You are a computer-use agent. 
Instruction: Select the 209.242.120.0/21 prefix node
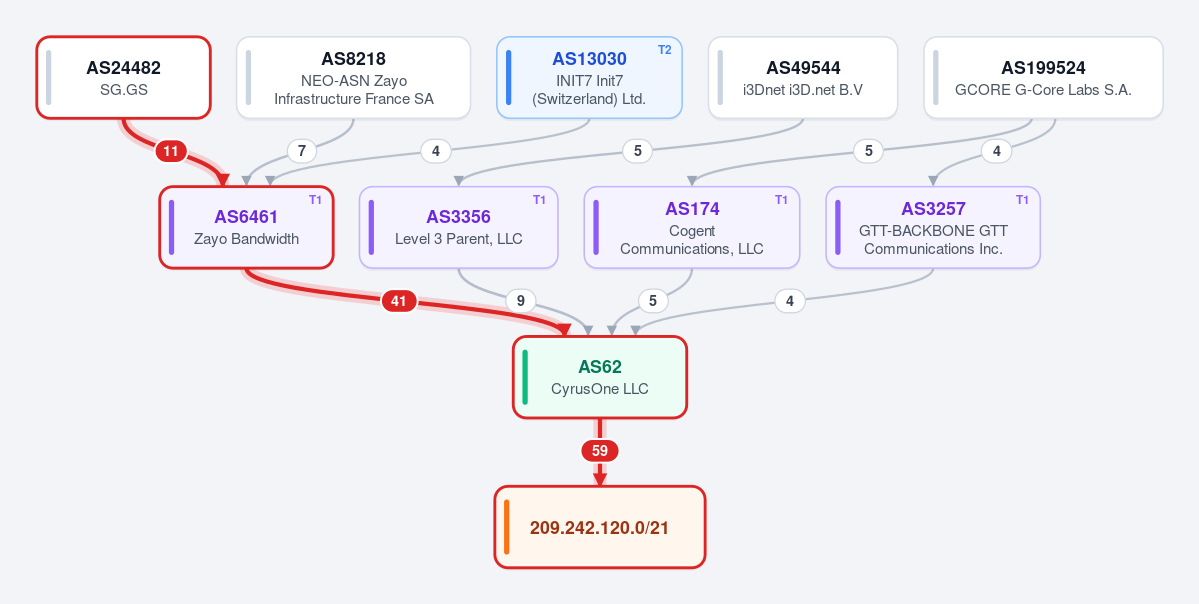(600, 527)
